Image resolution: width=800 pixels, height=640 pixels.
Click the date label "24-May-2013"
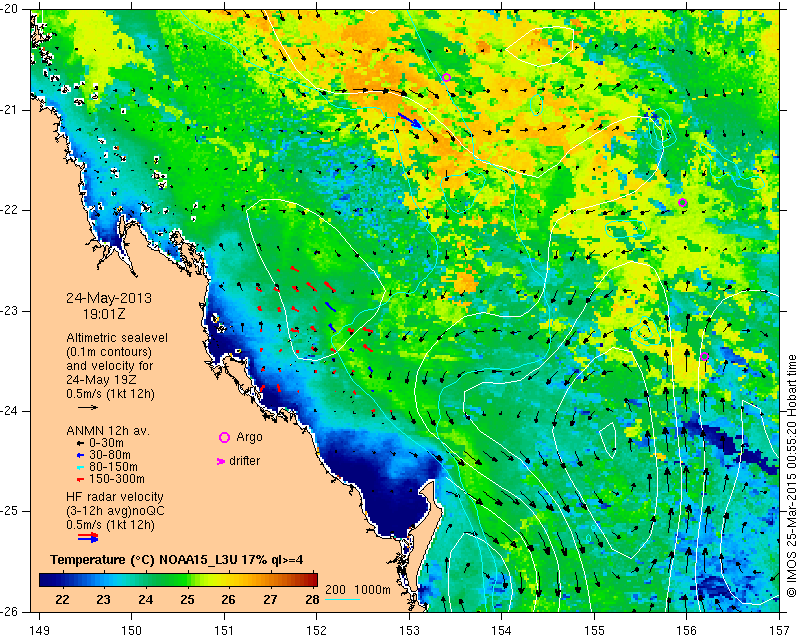[x=109, y=298]
